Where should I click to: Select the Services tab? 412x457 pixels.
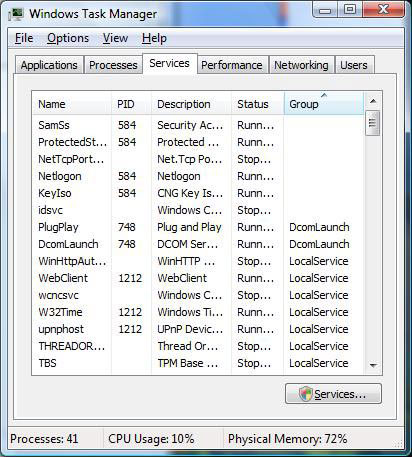(169, 63)
